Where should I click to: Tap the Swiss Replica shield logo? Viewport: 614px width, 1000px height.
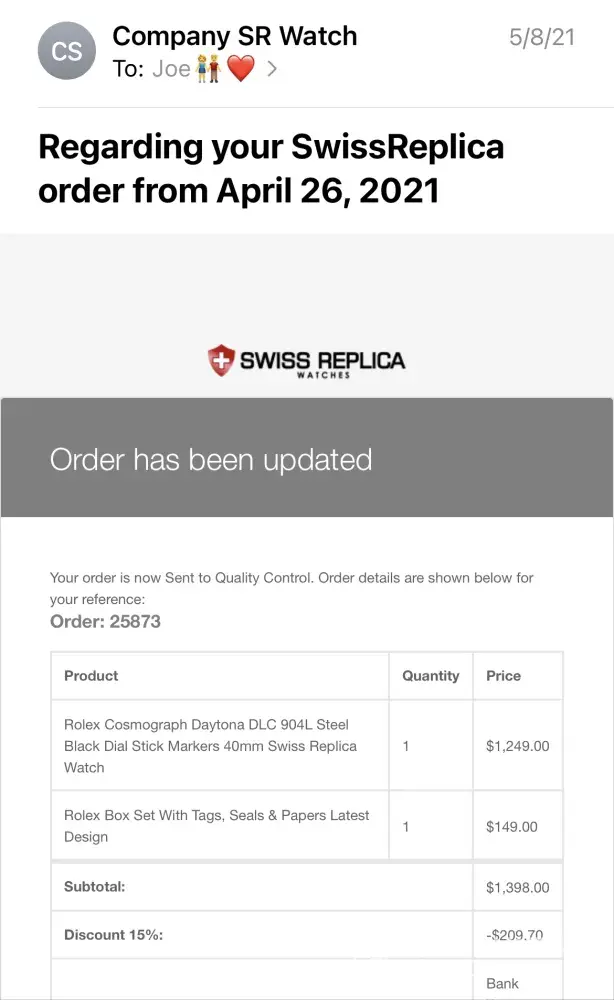(x=219, y=360)
